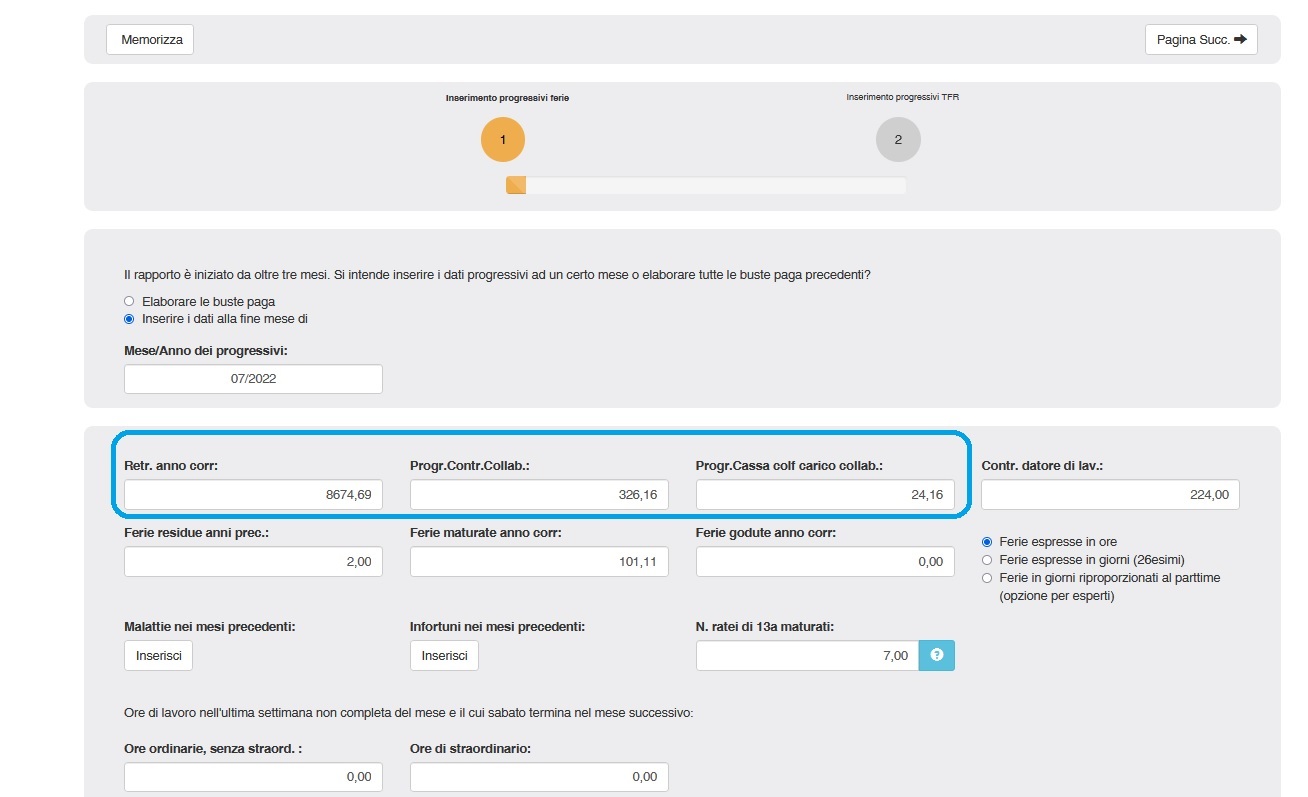The image size is (1308, 797).
Task: Click Inserisci under Infortuni nei mesi precedenti
Action: [x=444, y=655]
